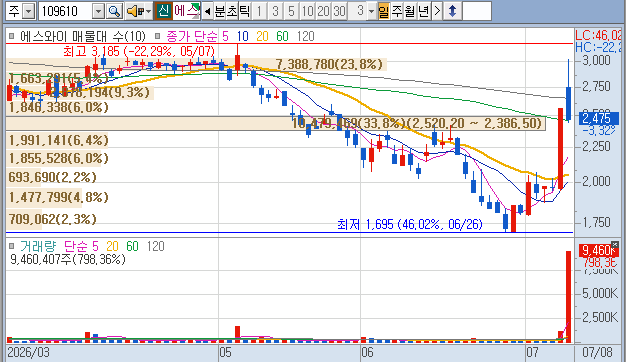Screen dimensions: 626x362
Task: Click volume profile label 1,846,338(6.0%)
Action: 58,107
